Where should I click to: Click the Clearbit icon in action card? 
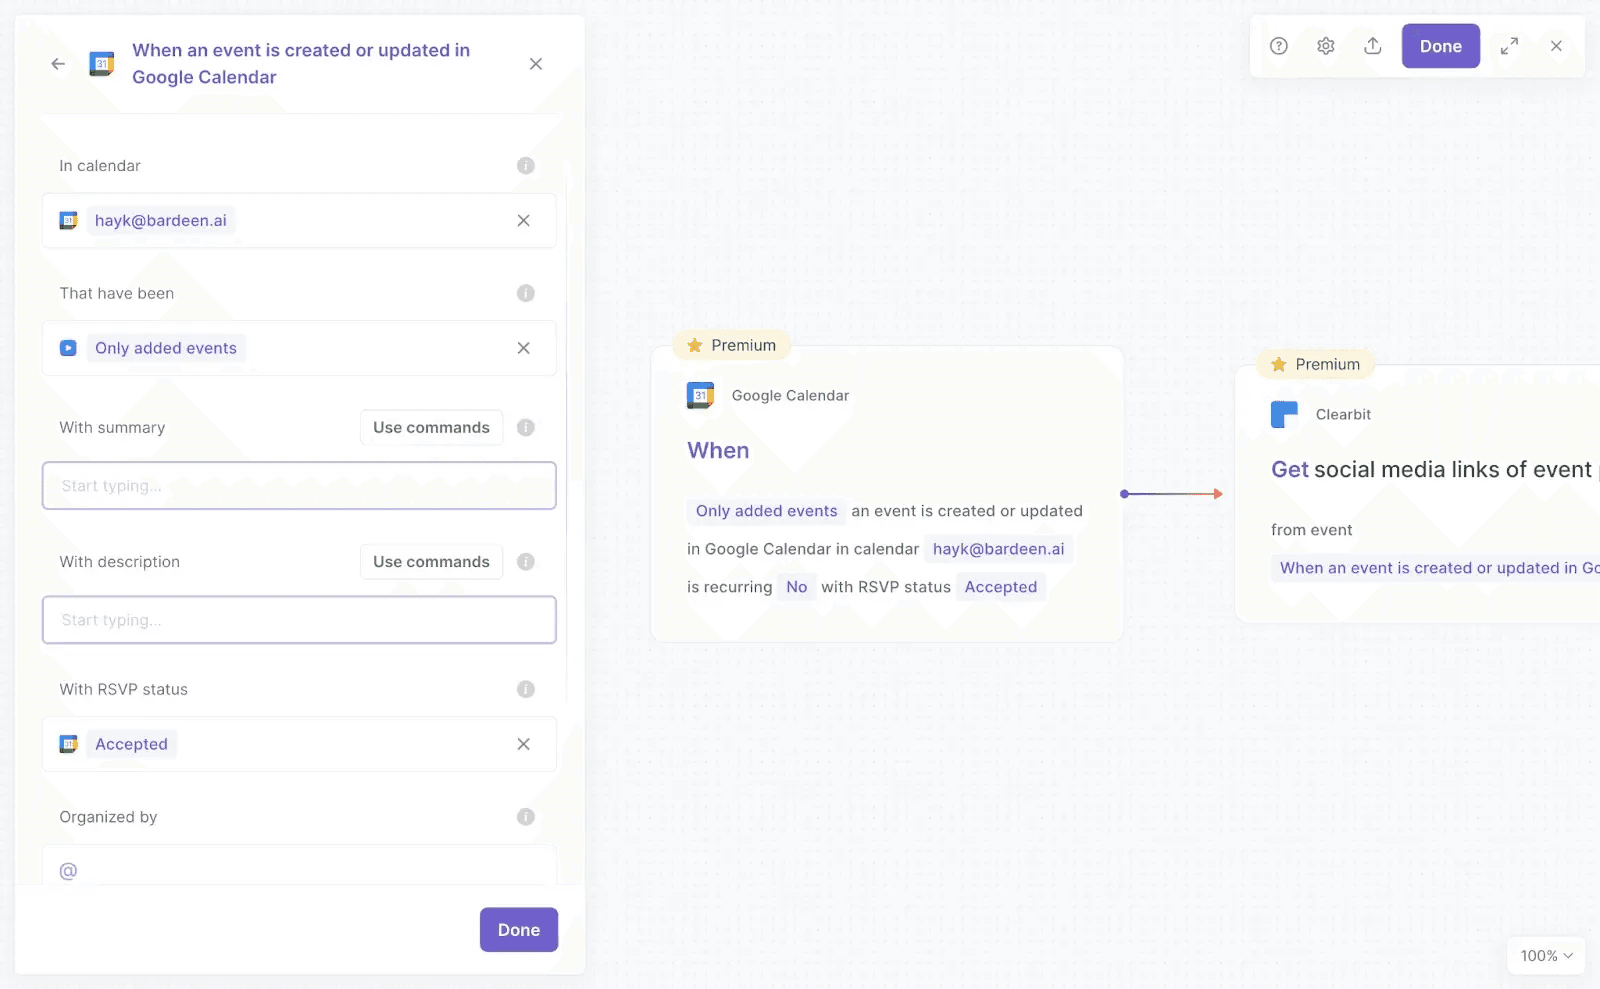[x=1285, y=414]
